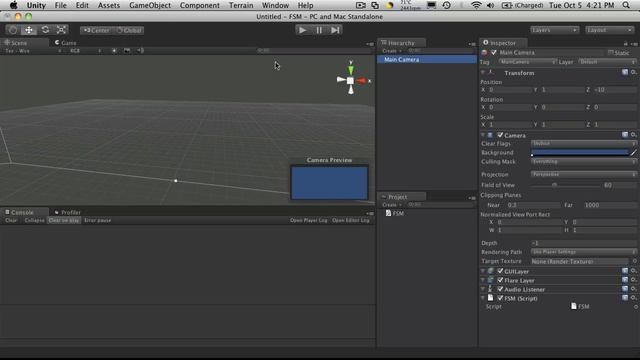
Task: Toggle Audio Listener enabled checkbox
Action: [500, 289]
